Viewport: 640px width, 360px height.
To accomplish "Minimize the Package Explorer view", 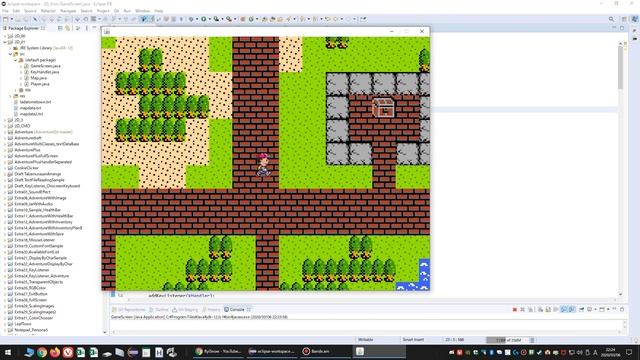I will [x=94, y=28].
